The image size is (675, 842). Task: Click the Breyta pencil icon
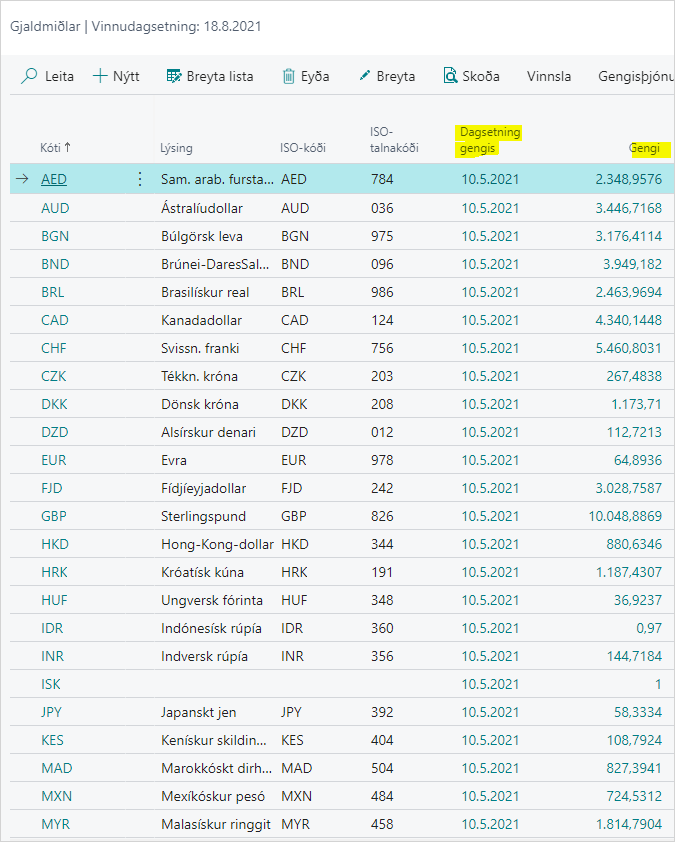tap(365, 76)
